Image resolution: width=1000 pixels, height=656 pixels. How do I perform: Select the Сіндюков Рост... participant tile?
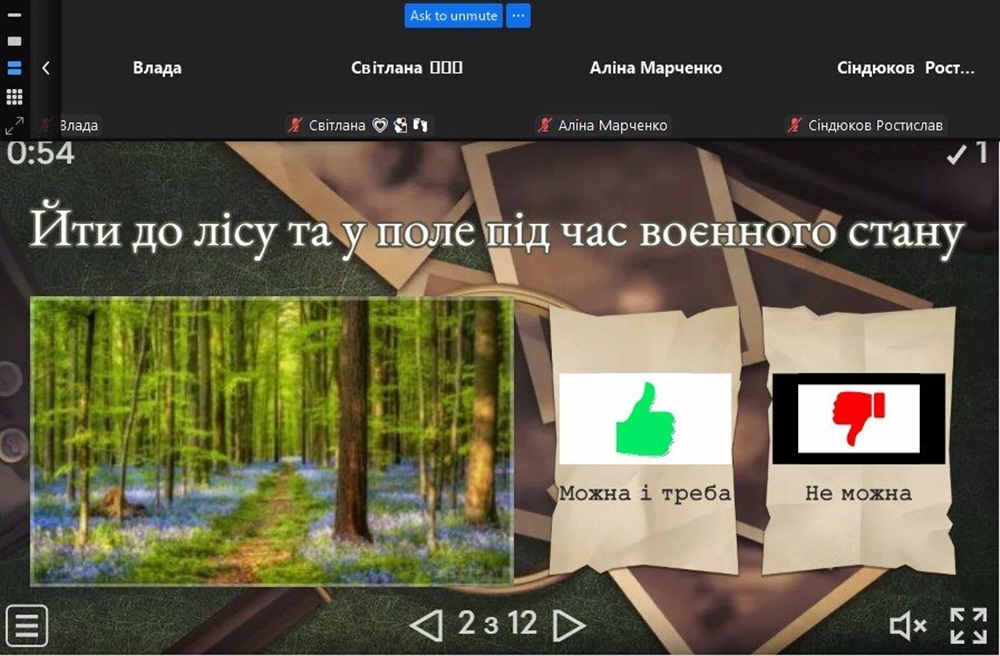[906, 68]
